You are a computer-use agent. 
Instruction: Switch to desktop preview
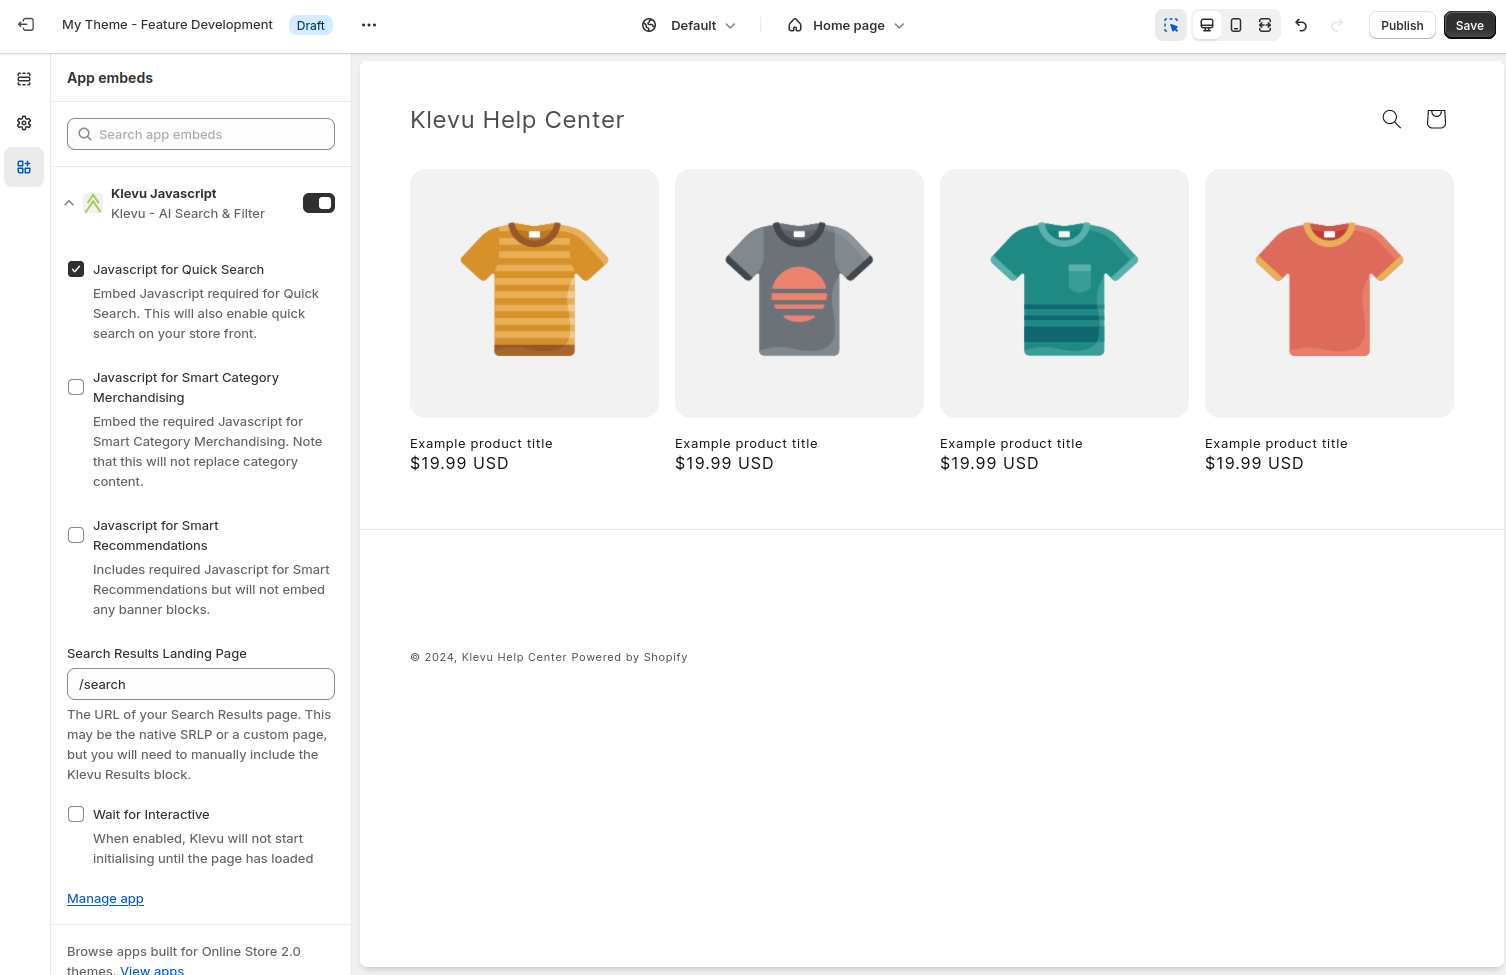(x=1207, y=25)
